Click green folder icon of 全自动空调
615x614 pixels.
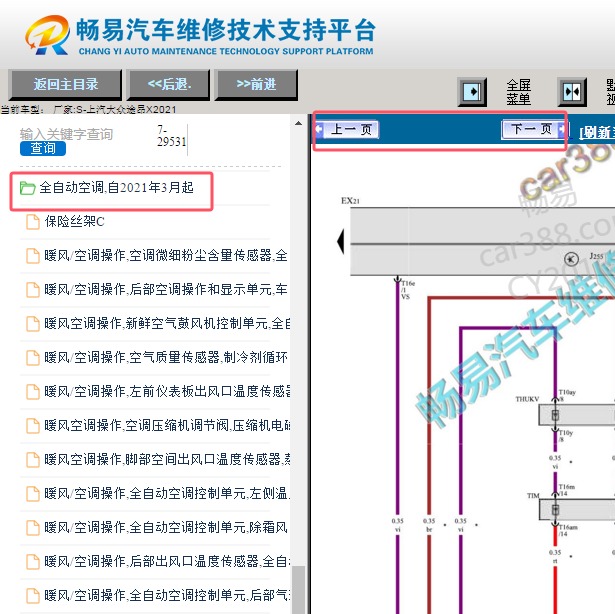[x=27, y=188]
